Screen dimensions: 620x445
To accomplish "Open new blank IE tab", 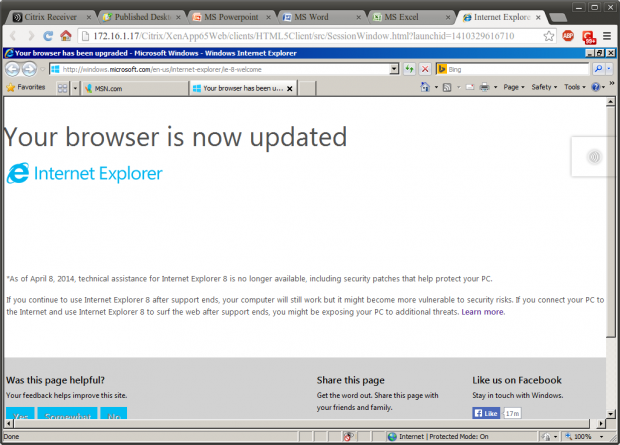I will pyautogui.click(x=307, y=89).
